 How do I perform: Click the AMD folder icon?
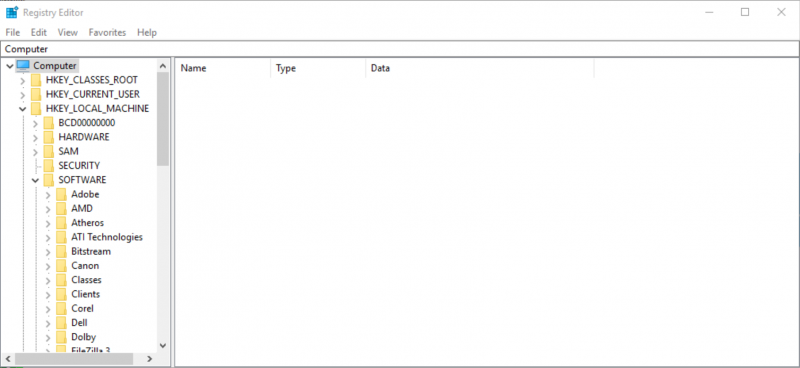61,209
